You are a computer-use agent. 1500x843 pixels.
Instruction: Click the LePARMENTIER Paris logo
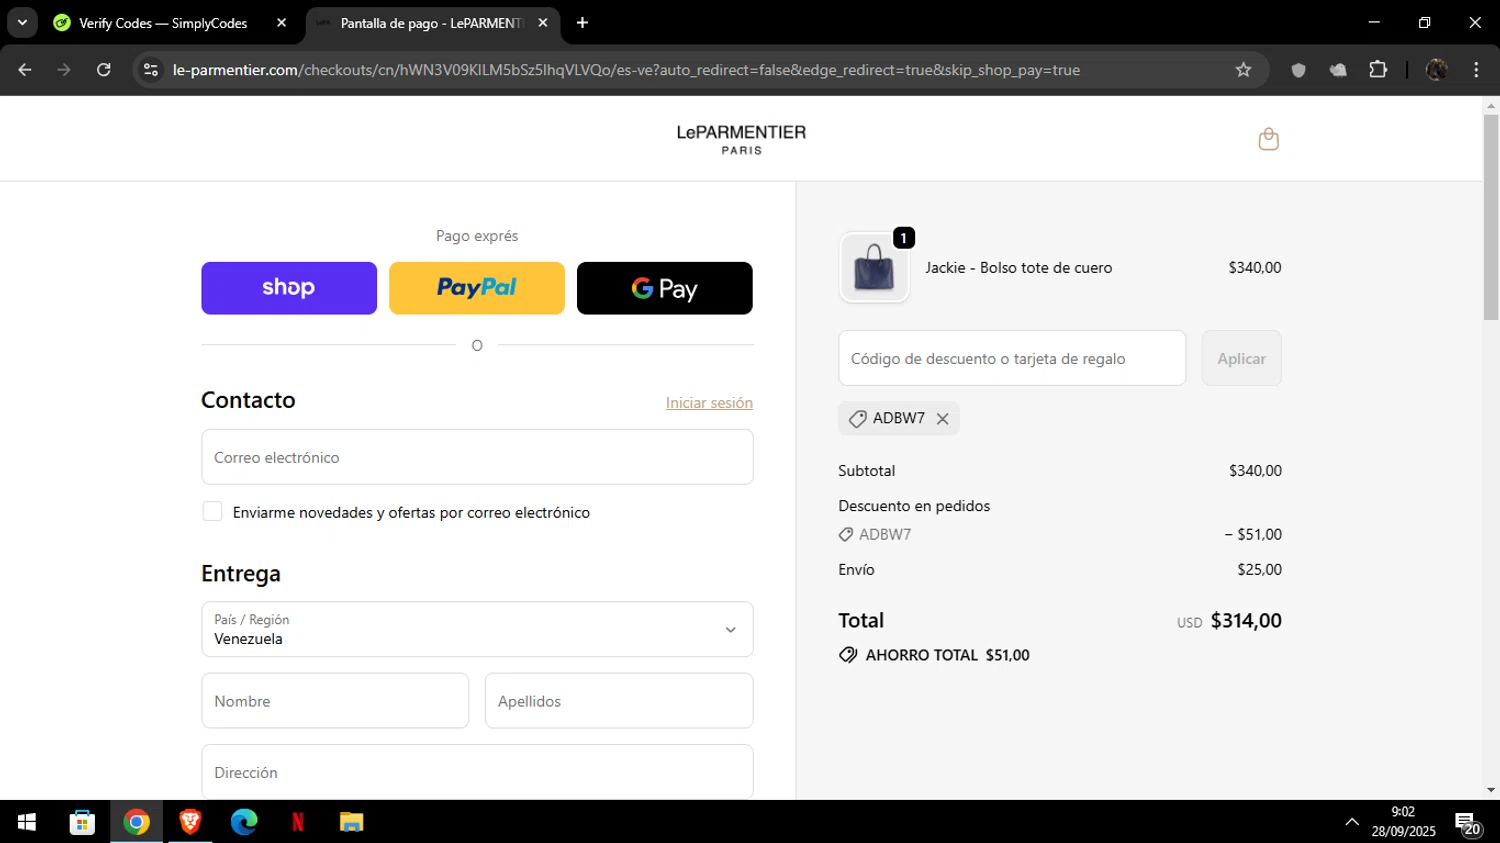point(741,139)
